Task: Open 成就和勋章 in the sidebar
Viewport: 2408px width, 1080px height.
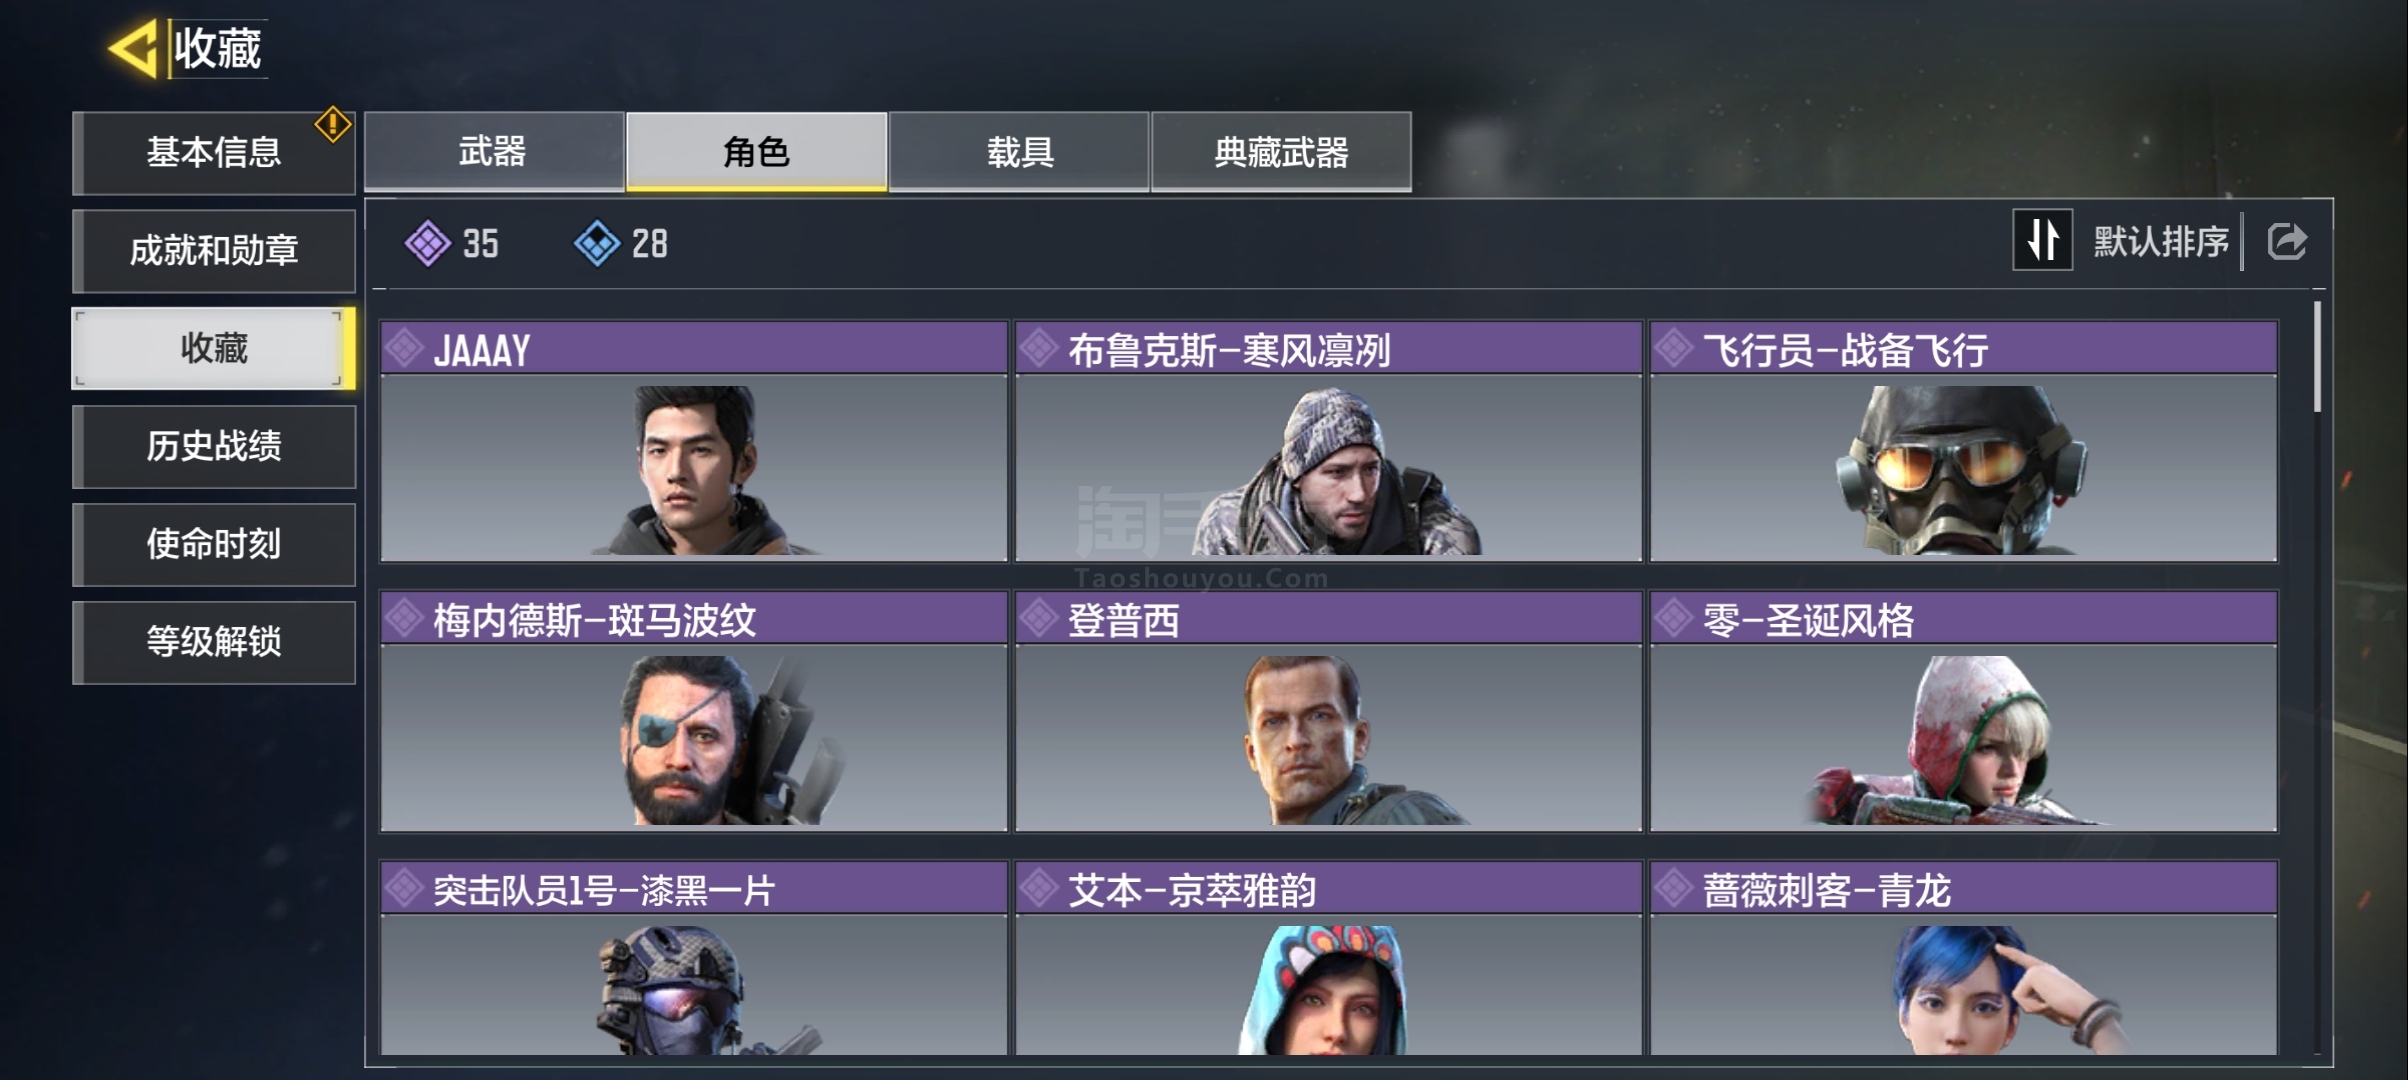Action: click(214, 250)
